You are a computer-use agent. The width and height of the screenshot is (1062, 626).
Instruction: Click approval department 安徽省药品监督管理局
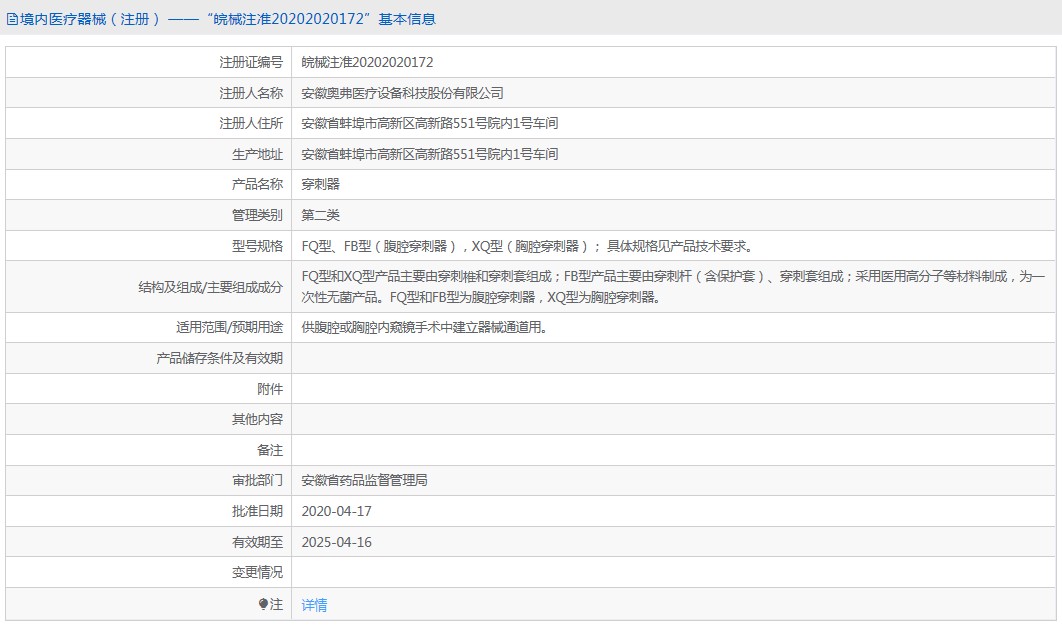coord(364,480)
